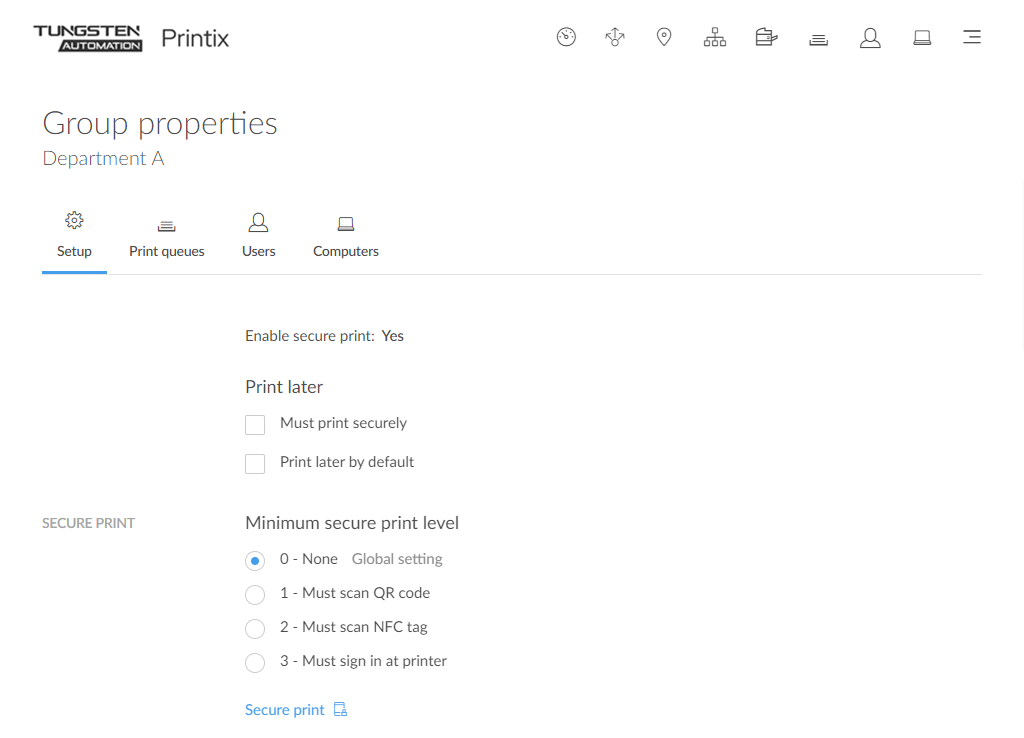Open the Networks hierarchy icon
The image size is (1024, 738).
(x=714, y=38)
